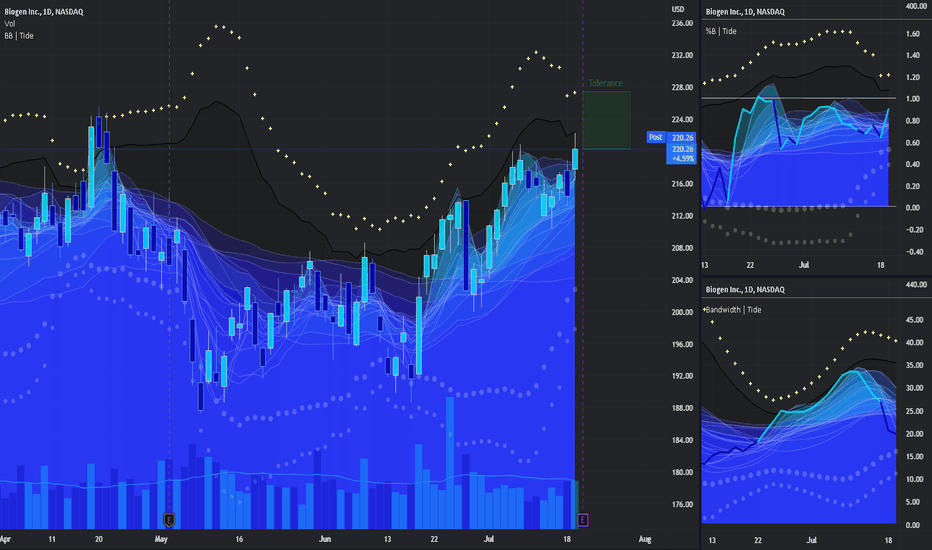Click the 200.00 price axis label

[682, 312]
